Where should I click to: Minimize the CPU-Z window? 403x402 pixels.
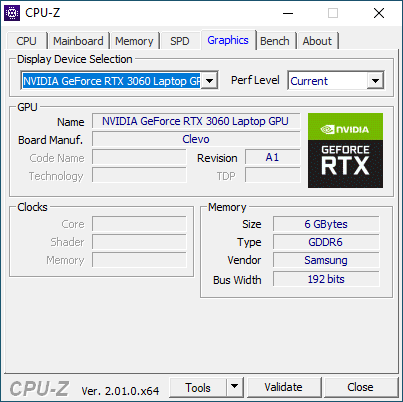(288, 13)
